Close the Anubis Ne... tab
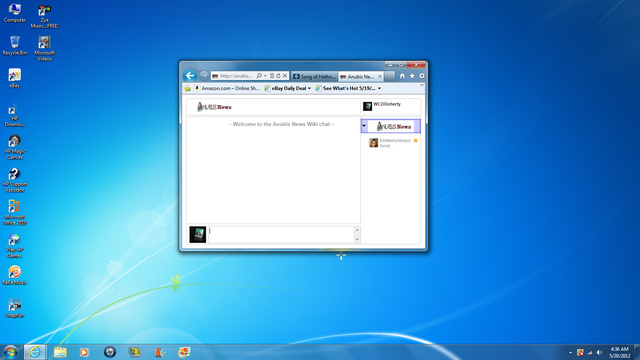The width and height of the screenshot is (640, 360). coord(380,76)
